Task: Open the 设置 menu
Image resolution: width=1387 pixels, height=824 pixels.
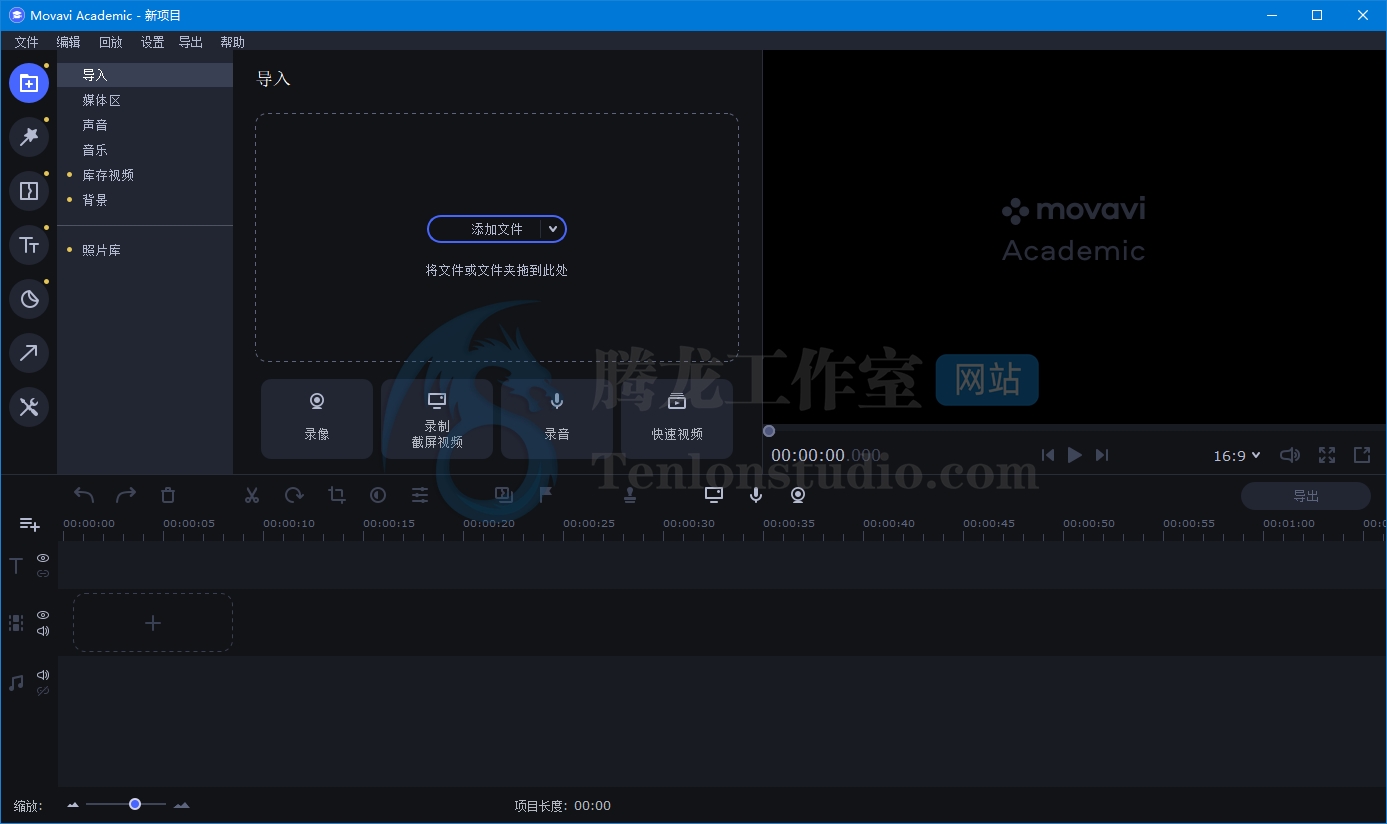Action: pyautogui.click(x=152, y=42)
